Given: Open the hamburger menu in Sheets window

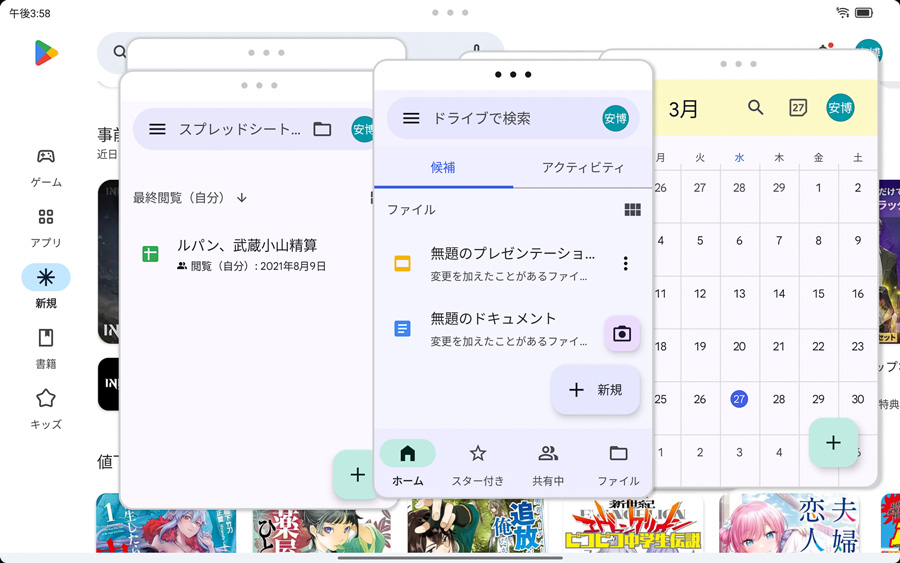Looking at the screenshot, I should pos(157,129).
